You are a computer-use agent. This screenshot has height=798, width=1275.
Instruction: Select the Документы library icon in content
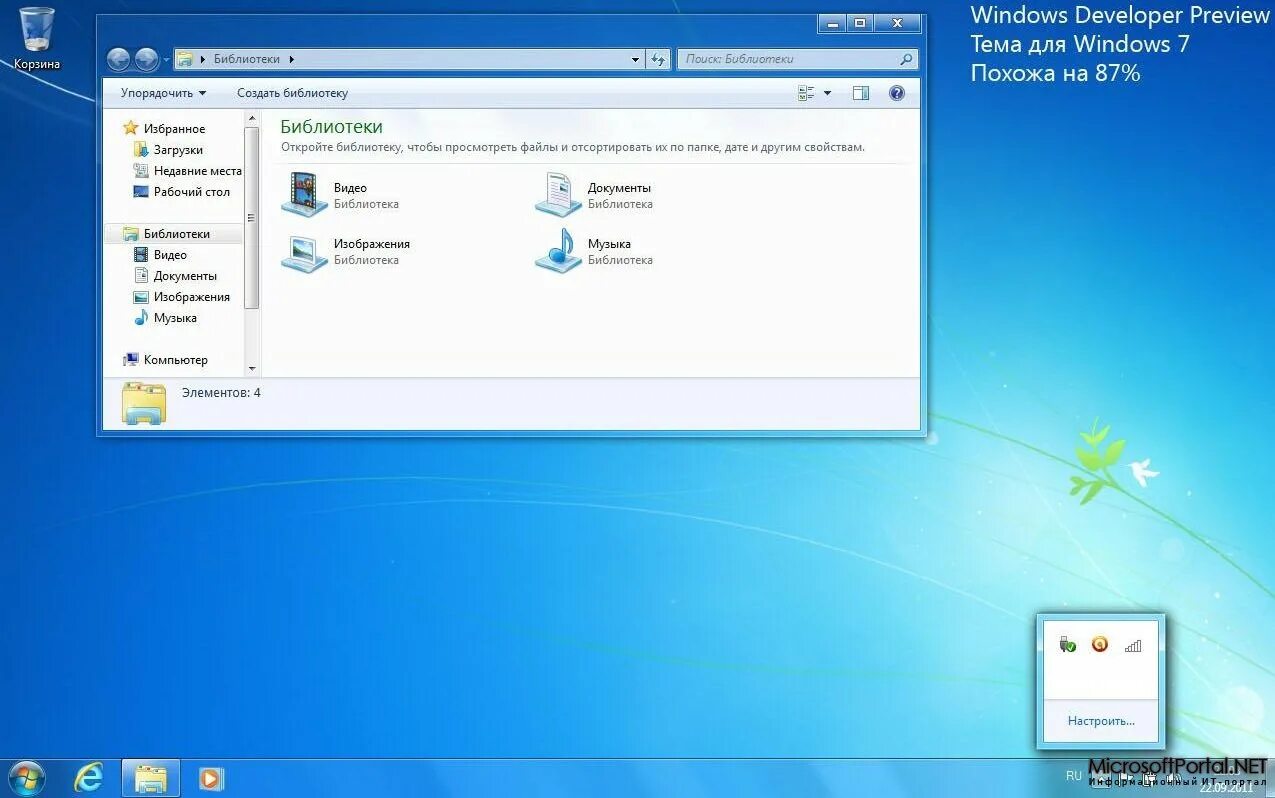point(558,193)
